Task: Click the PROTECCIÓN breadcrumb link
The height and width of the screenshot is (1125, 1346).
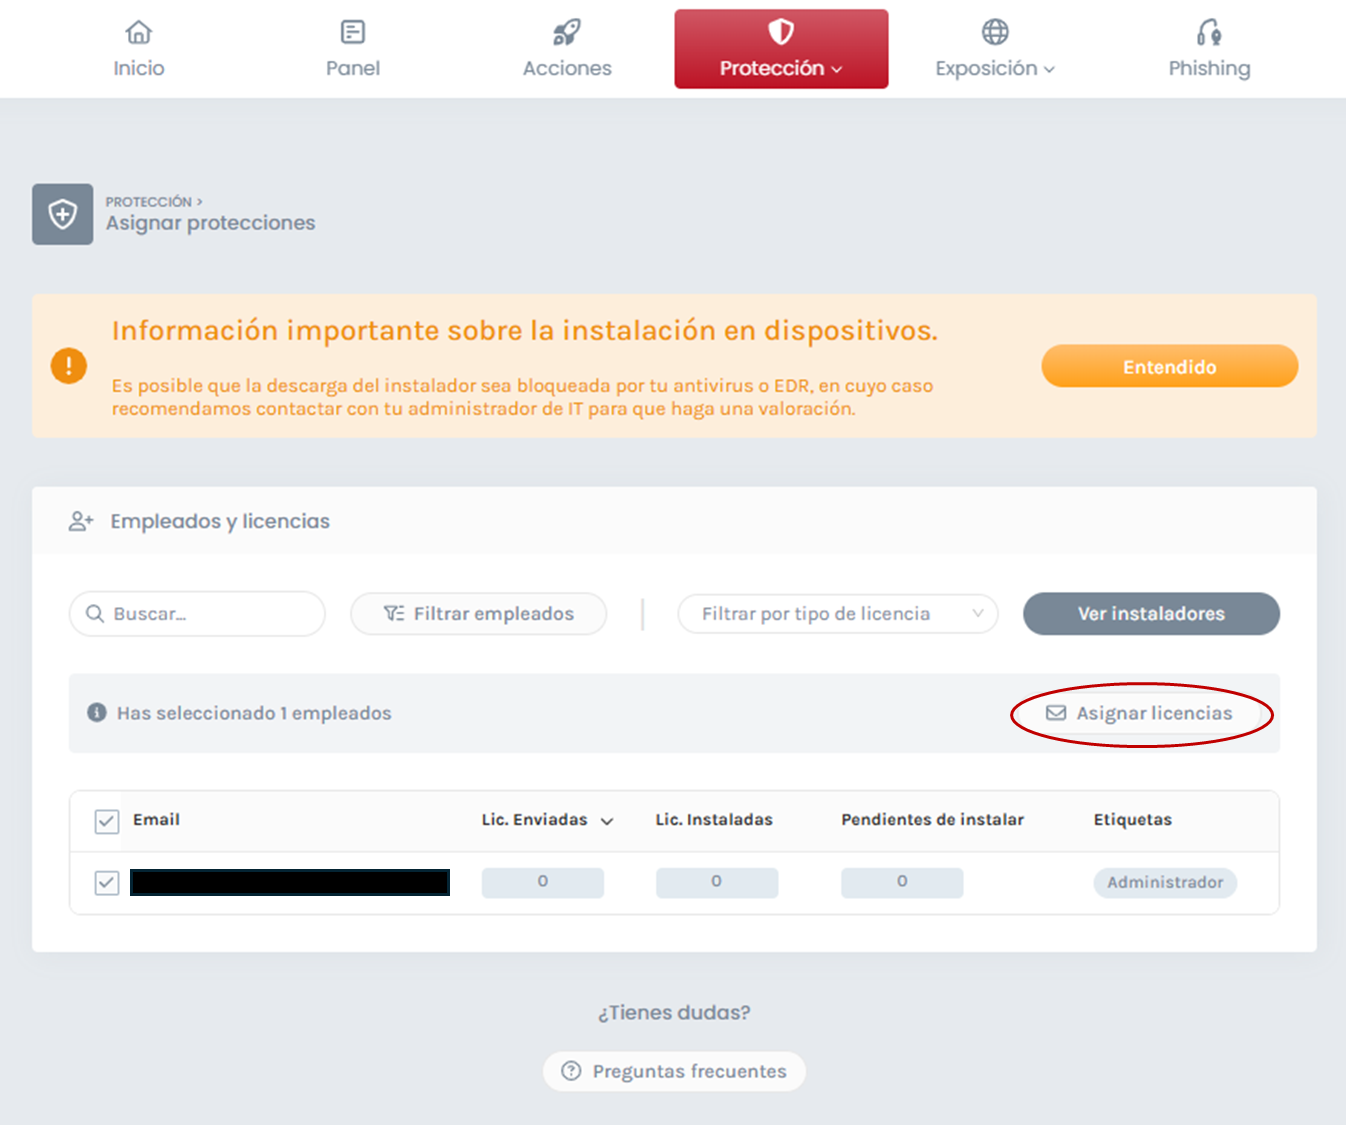Action: point(149,202)
